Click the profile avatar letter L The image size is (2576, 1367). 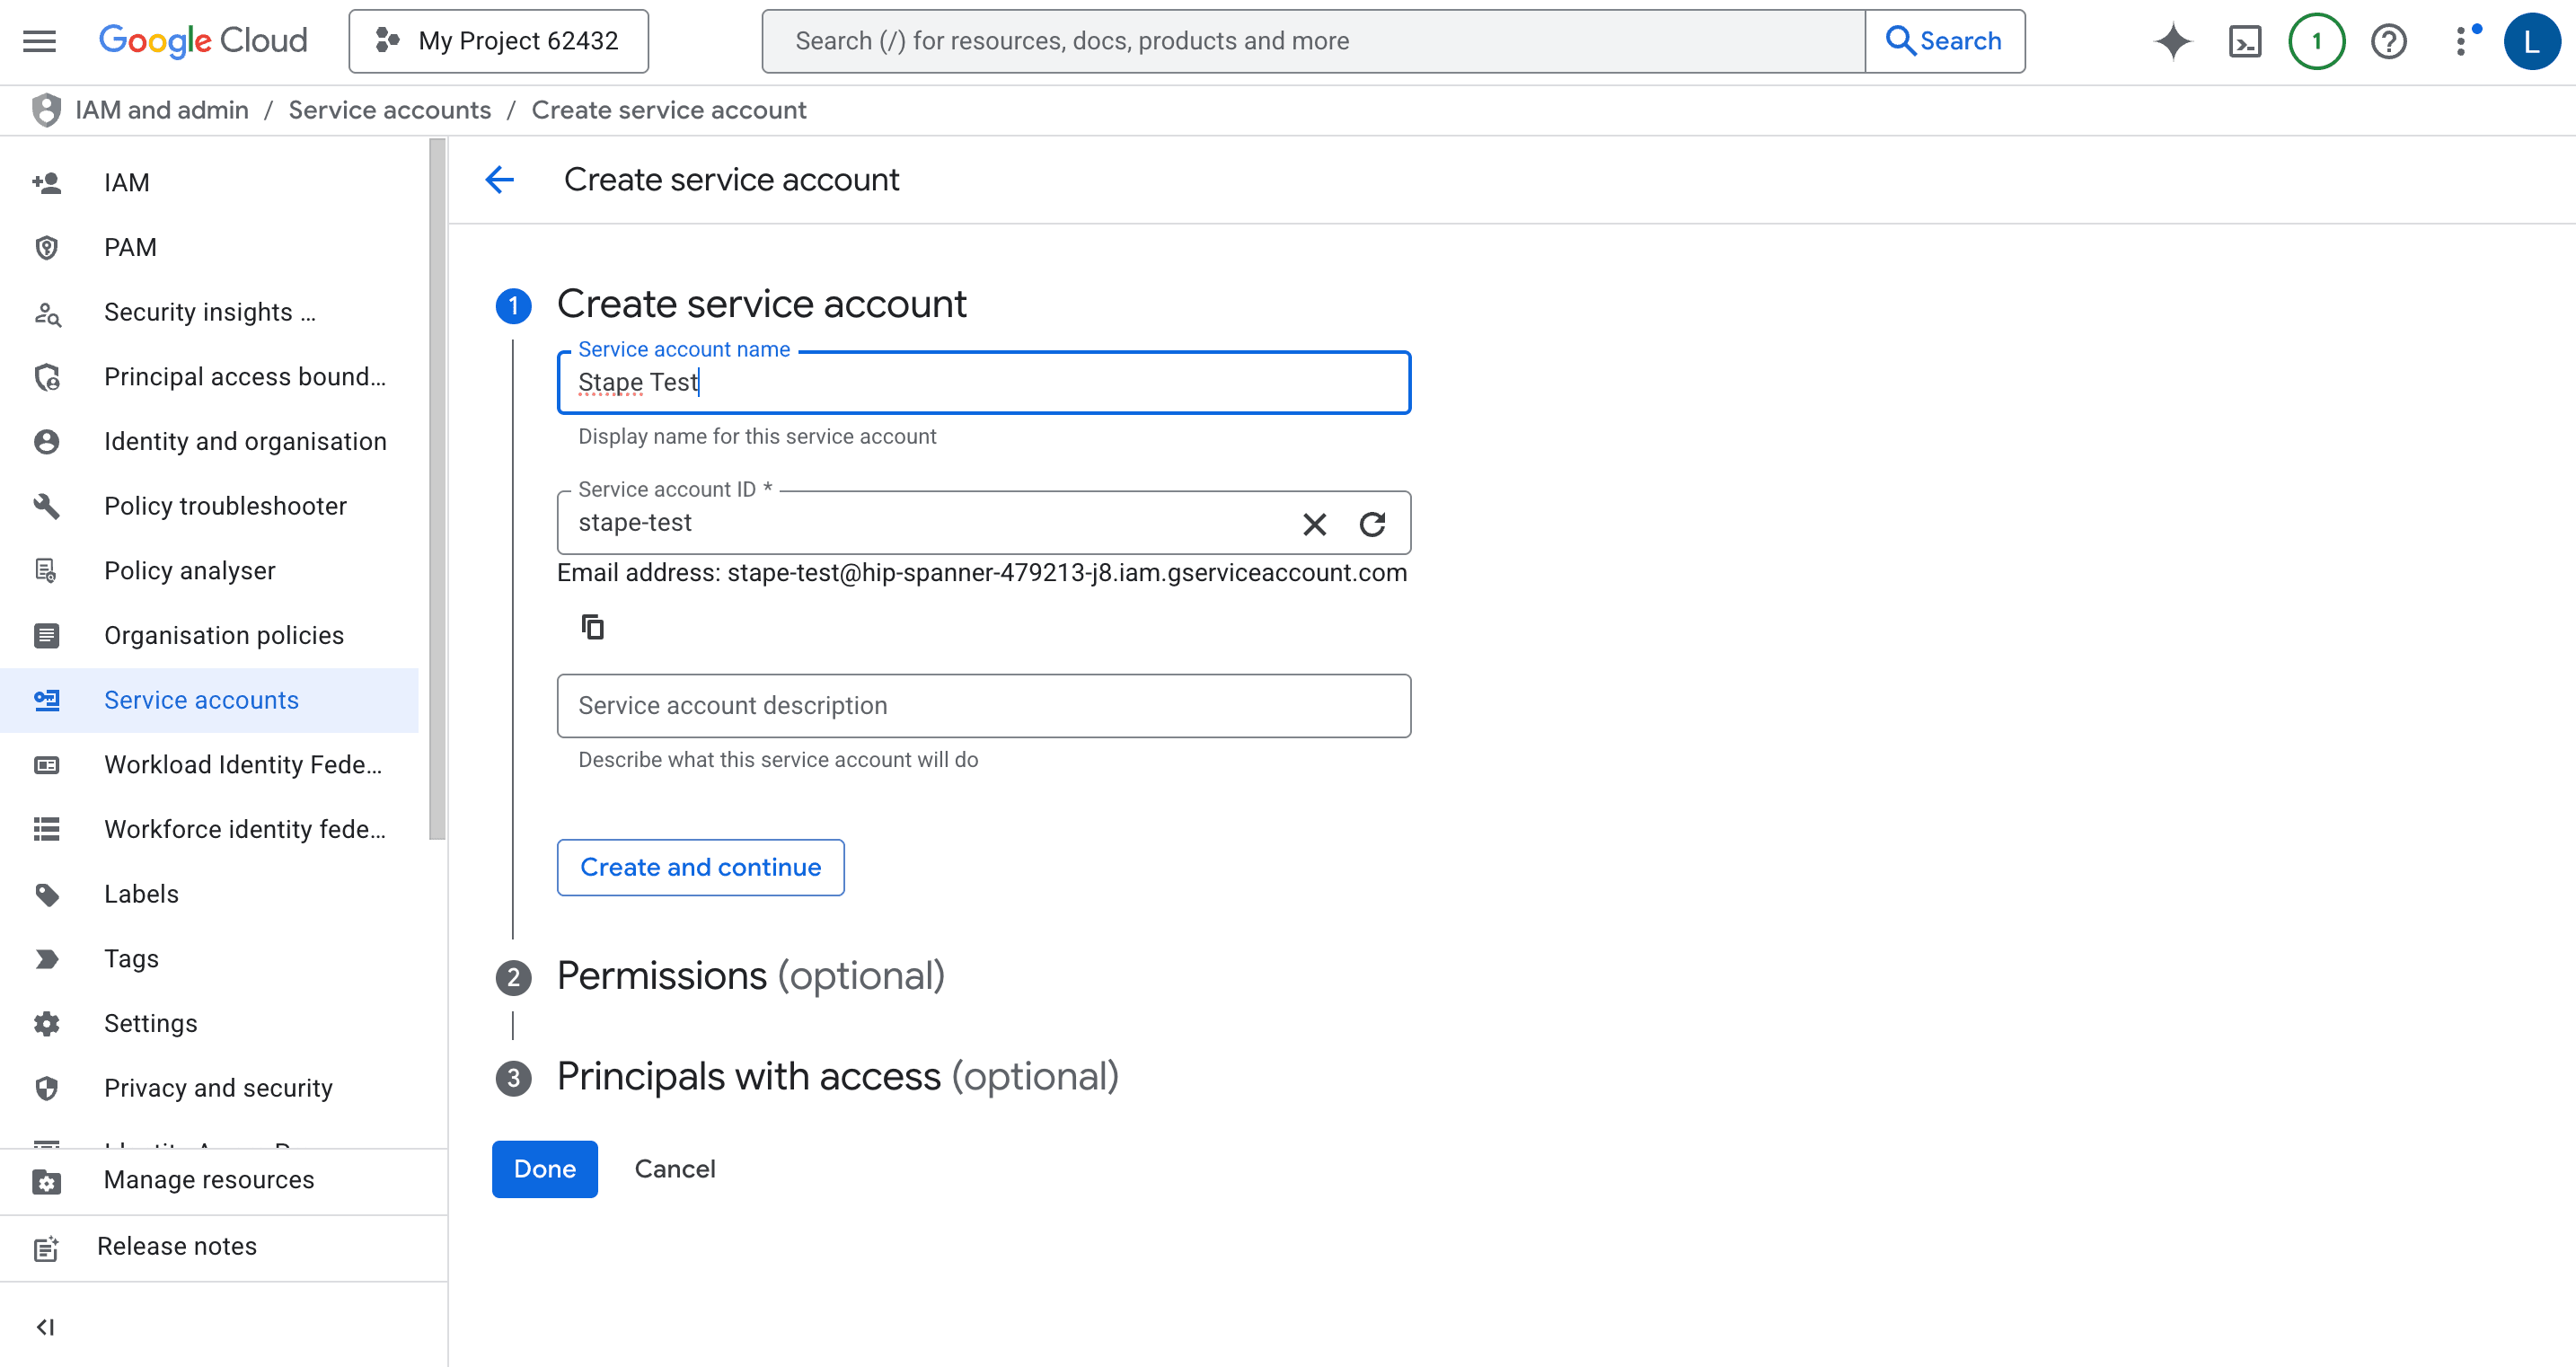coord(2532,41)
